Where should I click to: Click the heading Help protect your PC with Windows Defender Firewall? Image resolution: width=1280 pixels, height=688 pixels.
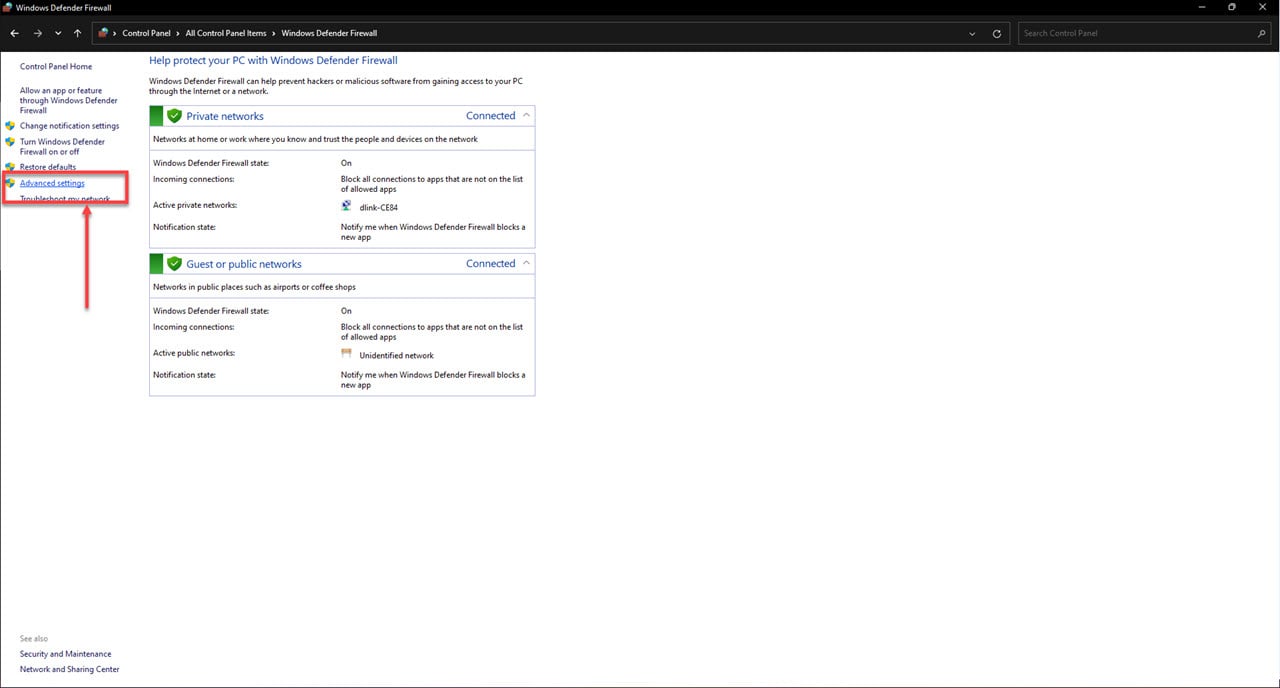[x=273, y=60]
